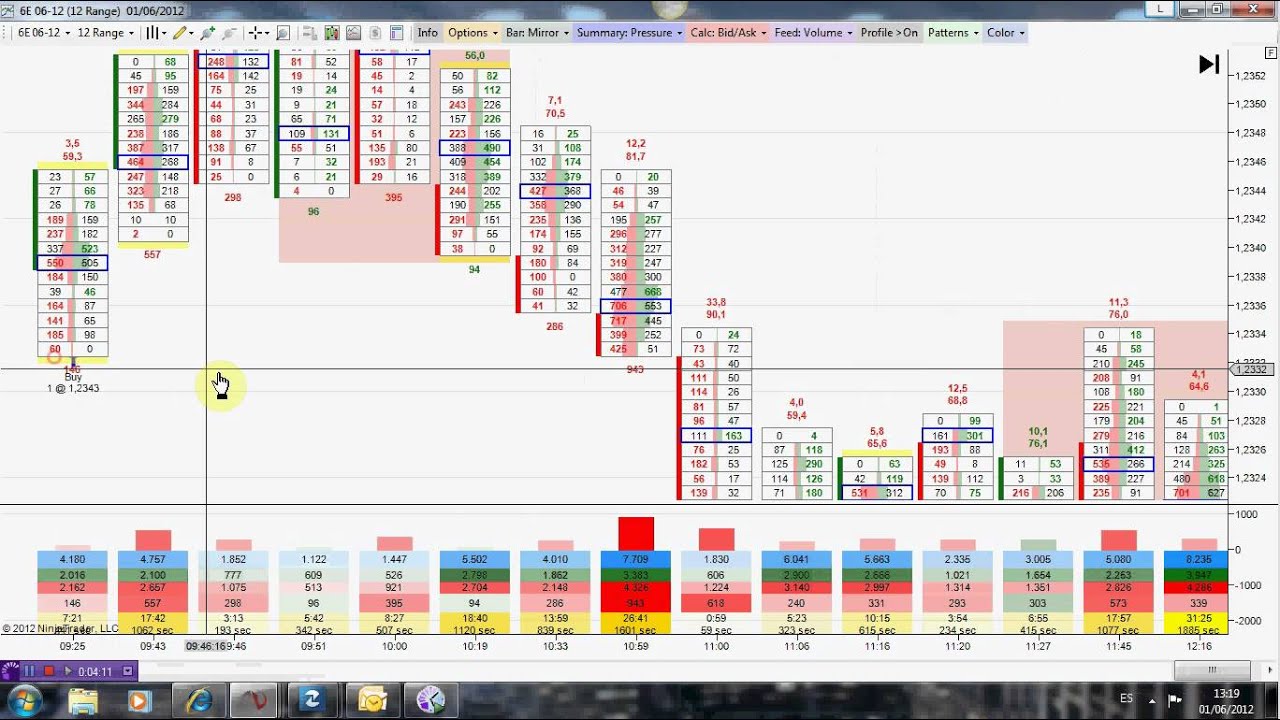This screenshot has width=1280, height=720.
Task: Open the candlestick indicators icon
Action: 332,33
